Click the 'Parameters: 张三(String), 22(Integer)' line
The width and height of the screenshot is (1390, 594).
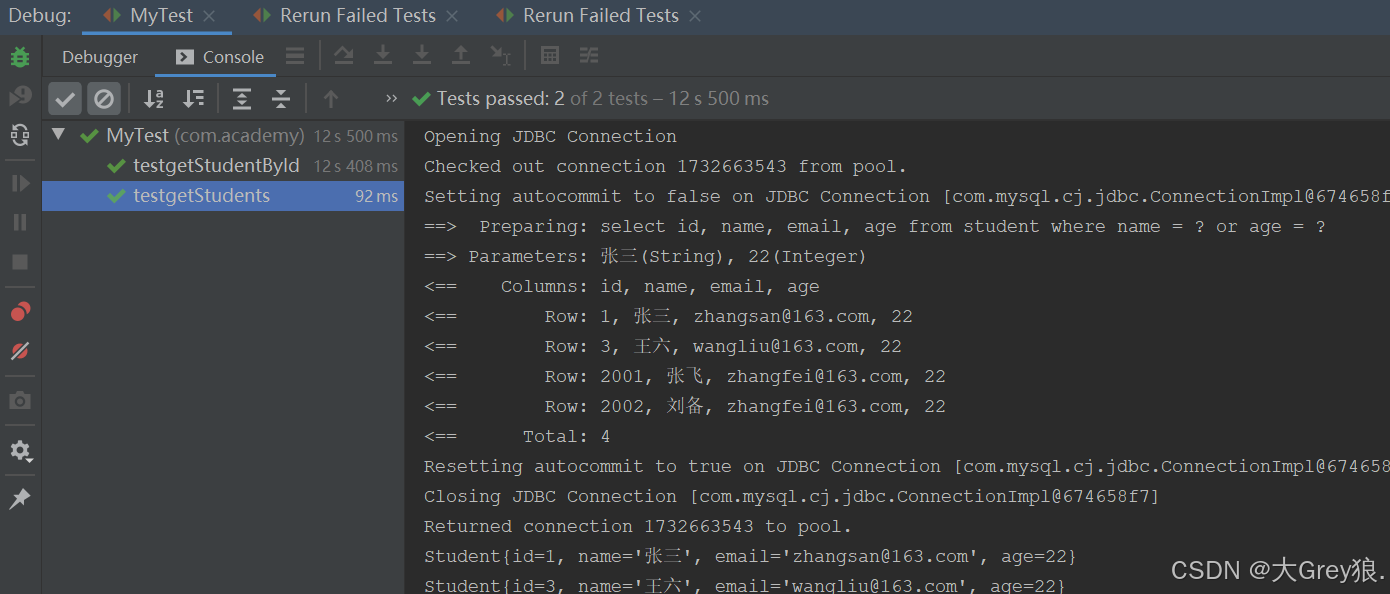point(645,257)
